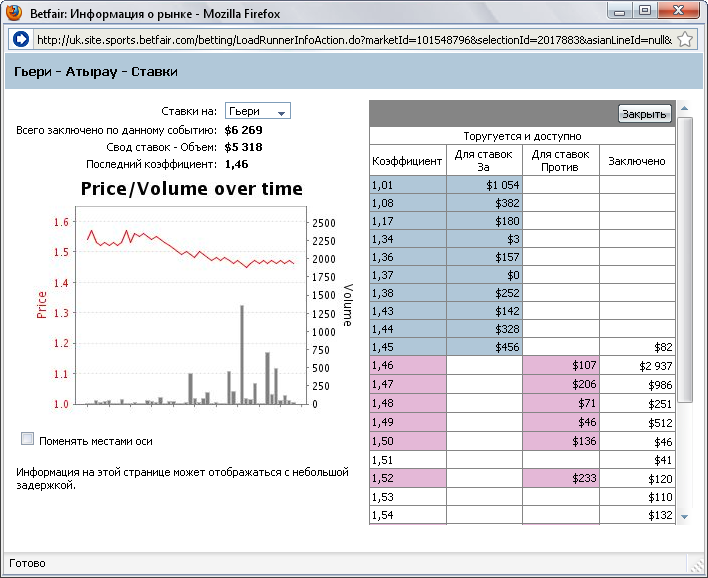
Task: Click the vertical scrollbar thumb
Action: [685, 260]
